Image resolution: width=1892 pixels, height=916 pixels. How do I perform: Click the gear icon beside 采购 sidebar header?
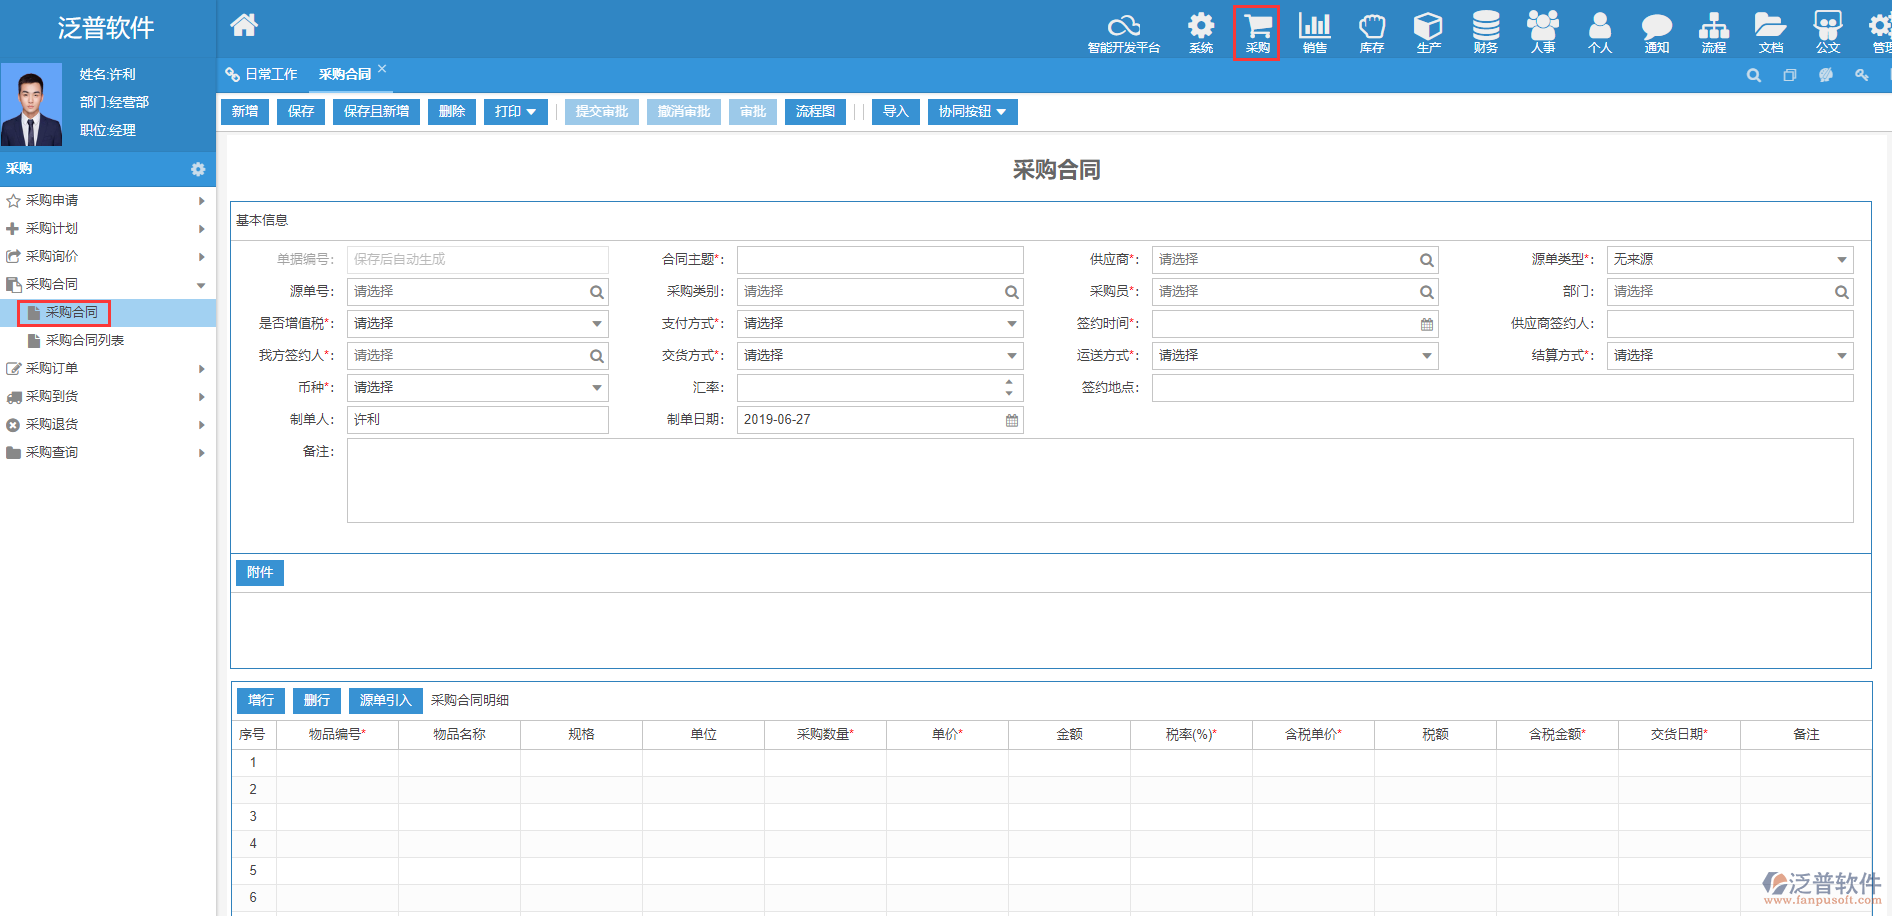[x=198, y=169]
